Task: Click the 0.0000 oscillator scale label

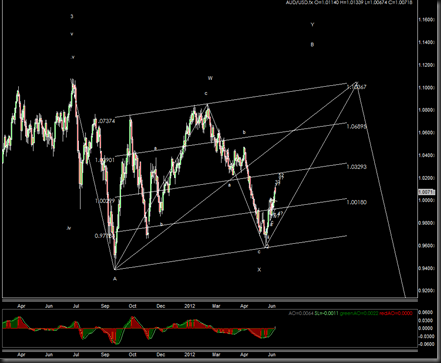Action: click(427, 328)
